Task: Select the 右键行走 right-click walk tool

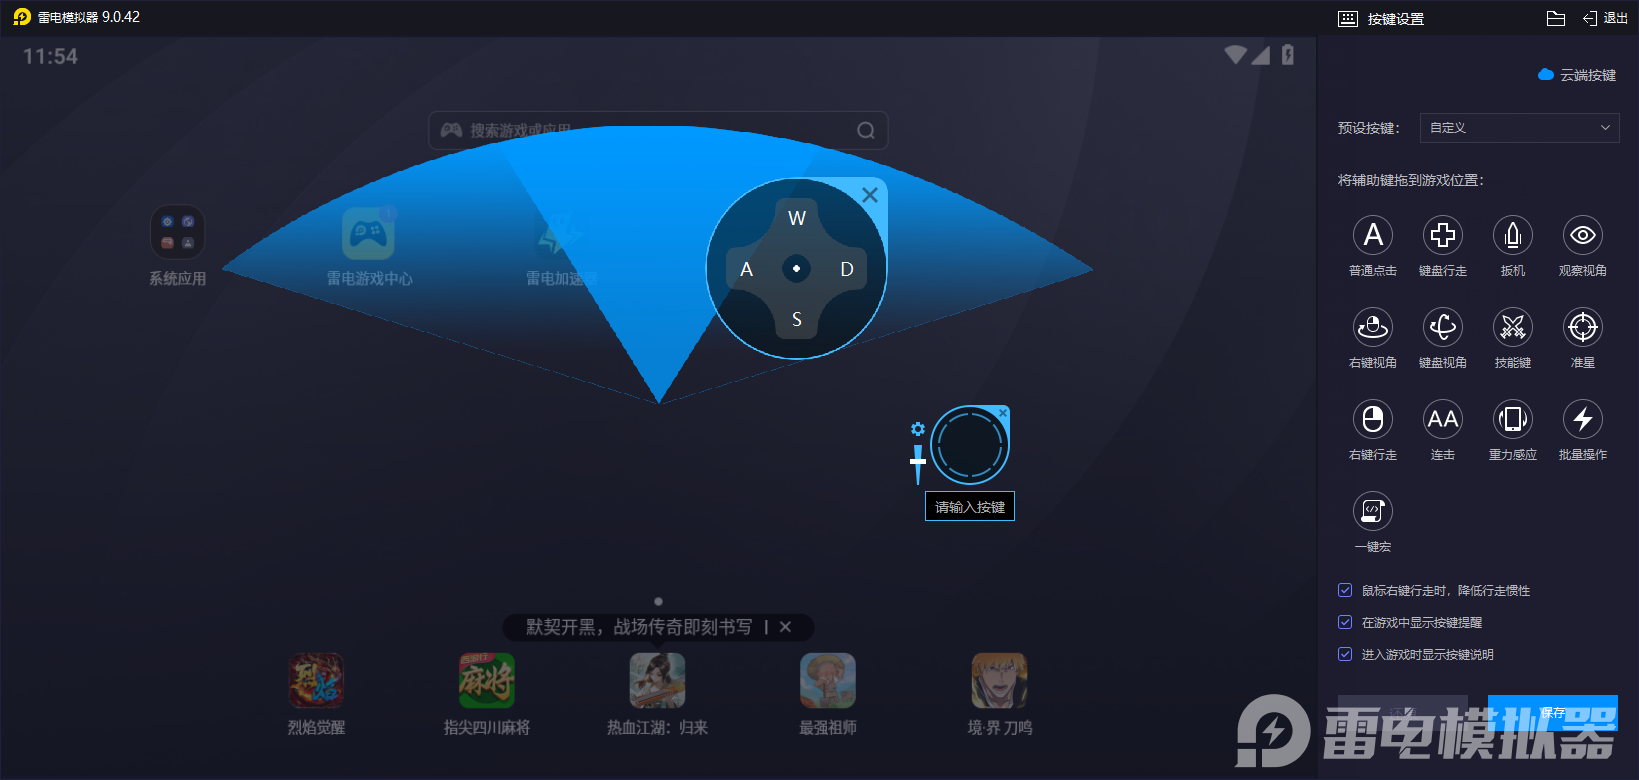Action: 1373,419
